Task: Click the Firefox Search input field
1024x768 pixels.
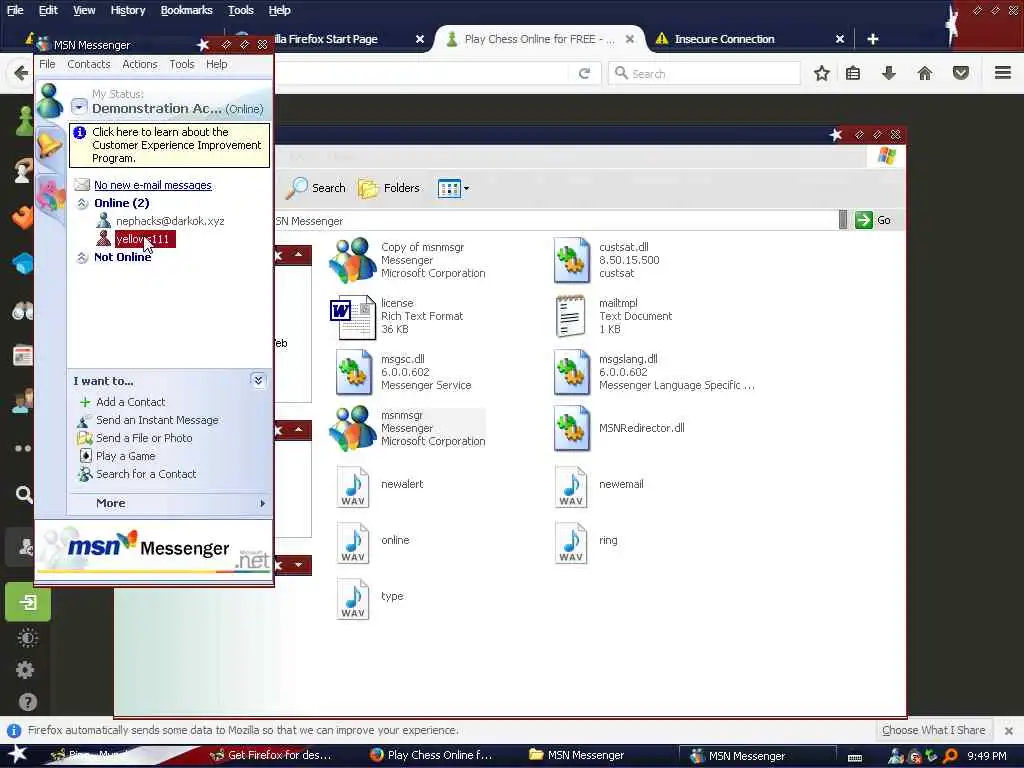Action: click(x=705, y=73)
